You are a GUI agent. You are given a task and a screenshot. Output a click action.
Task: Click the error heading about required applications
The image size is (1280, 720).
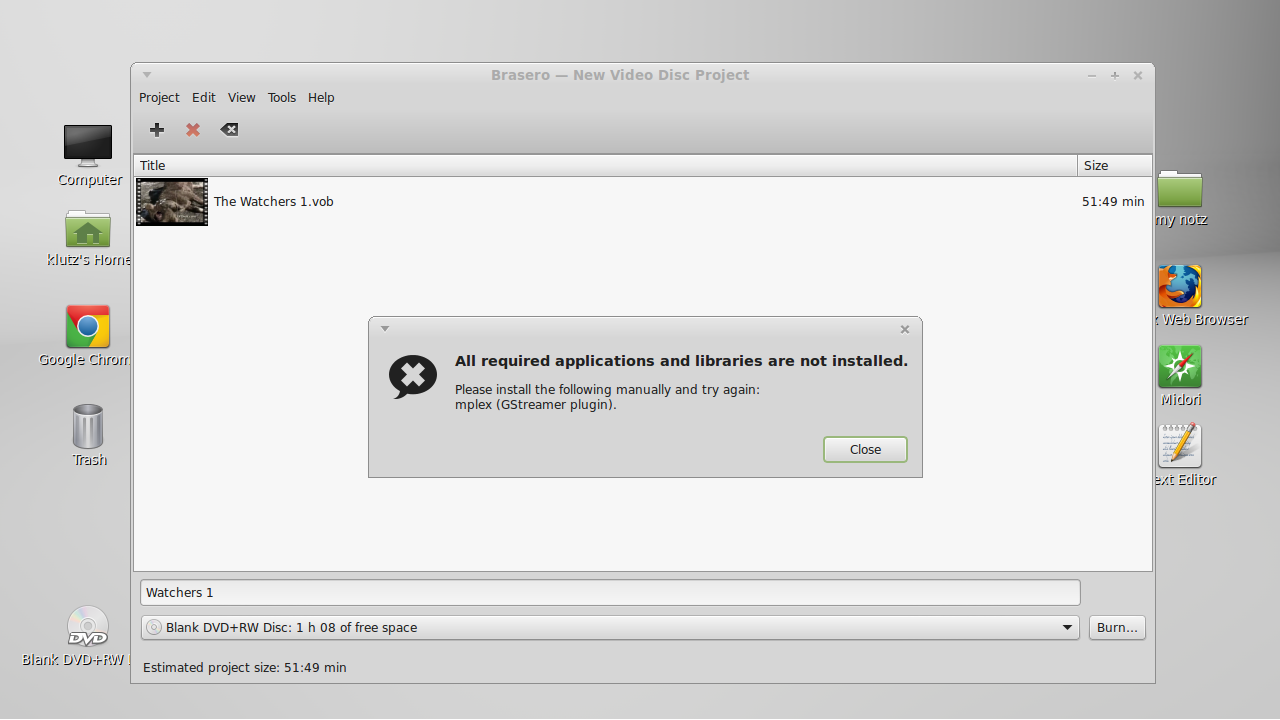681,361
